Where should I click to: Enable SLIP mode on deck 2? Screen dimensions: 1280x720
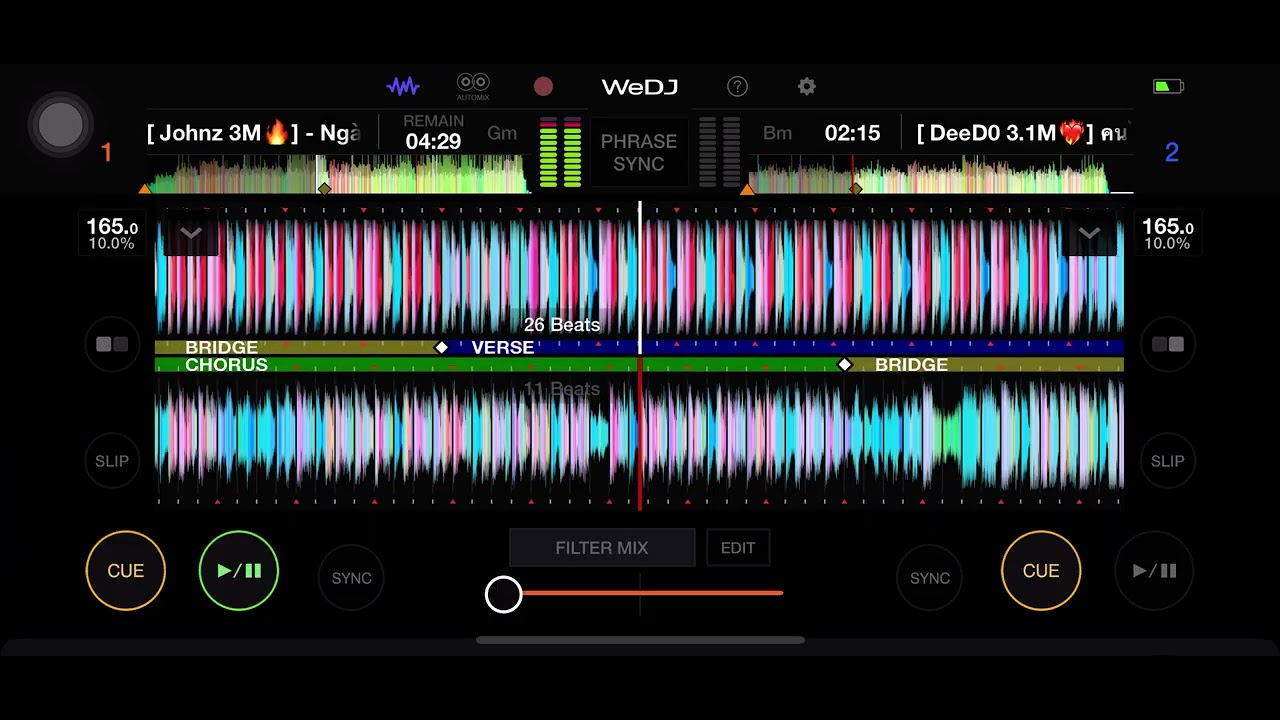tap(1168, 461)
